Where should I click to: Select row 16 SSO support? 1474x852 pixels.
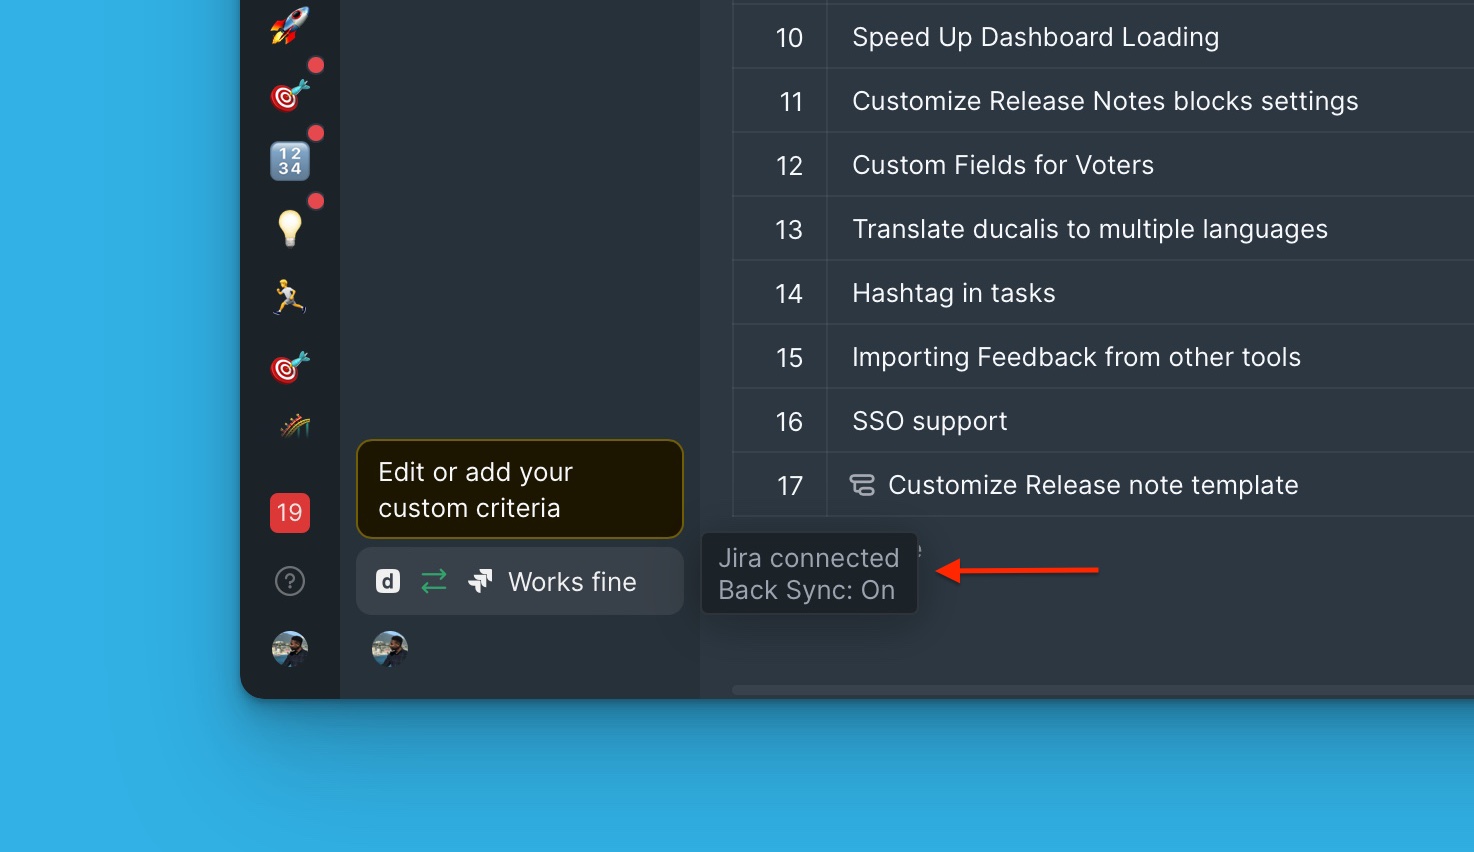(929, 420)
